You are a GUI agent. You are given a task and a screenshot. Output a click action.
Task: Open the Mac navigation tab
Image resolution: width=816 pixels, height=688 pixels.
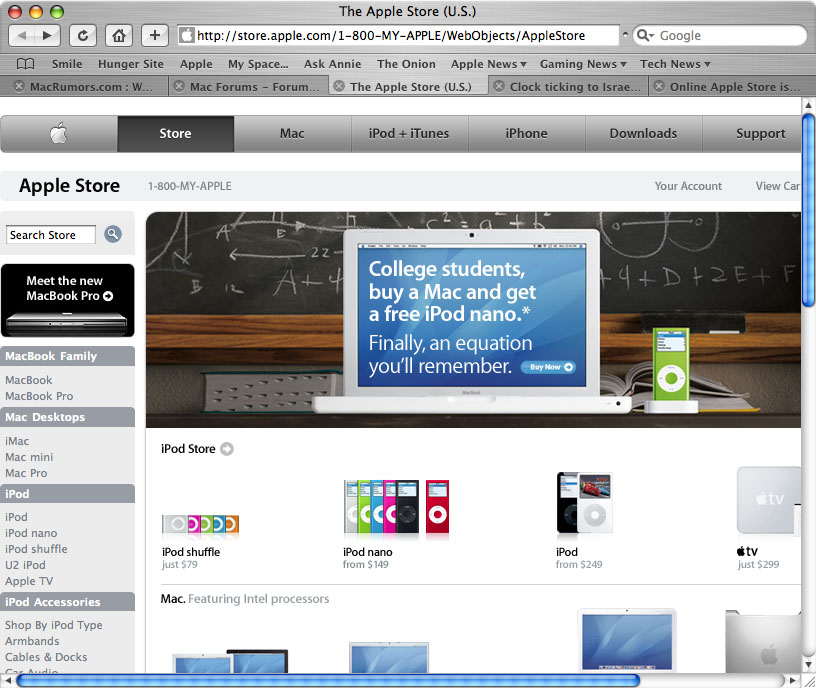click(292, 134)
